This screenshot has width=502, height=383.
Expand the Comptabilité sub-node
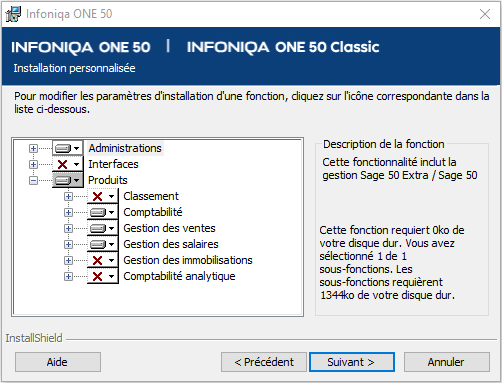[x=68, y=212]
